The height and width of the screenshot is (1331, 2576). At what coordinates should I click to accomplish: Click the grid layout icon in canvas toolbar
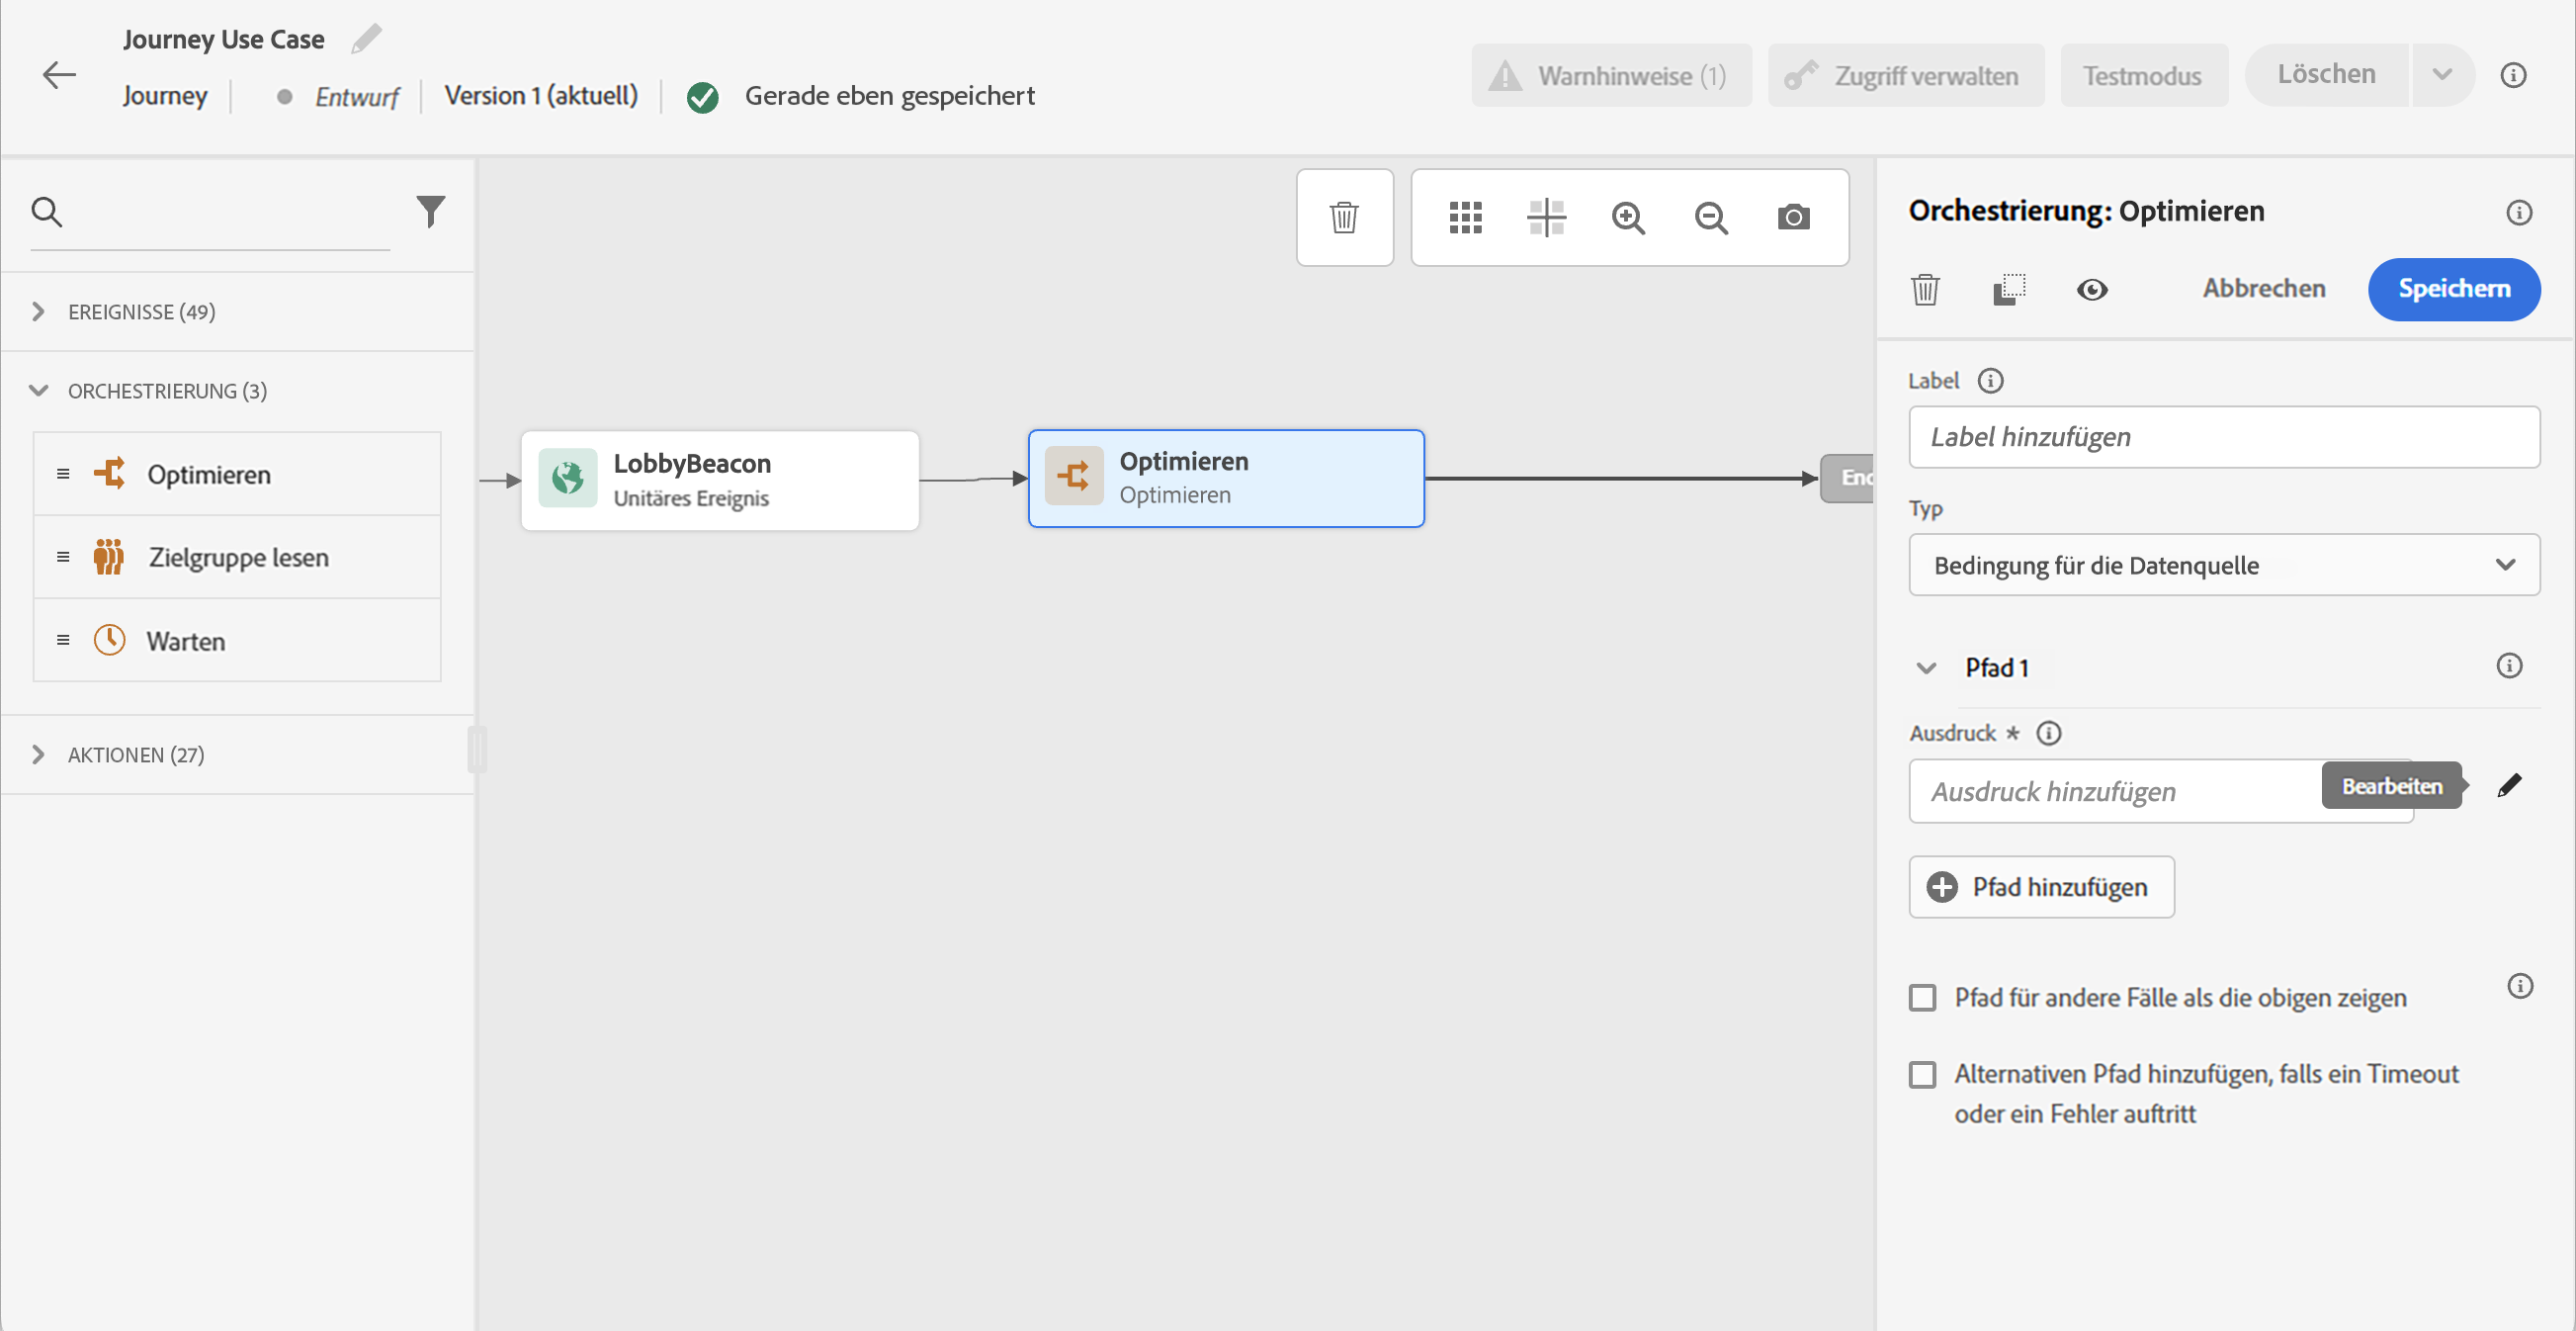1465,217
